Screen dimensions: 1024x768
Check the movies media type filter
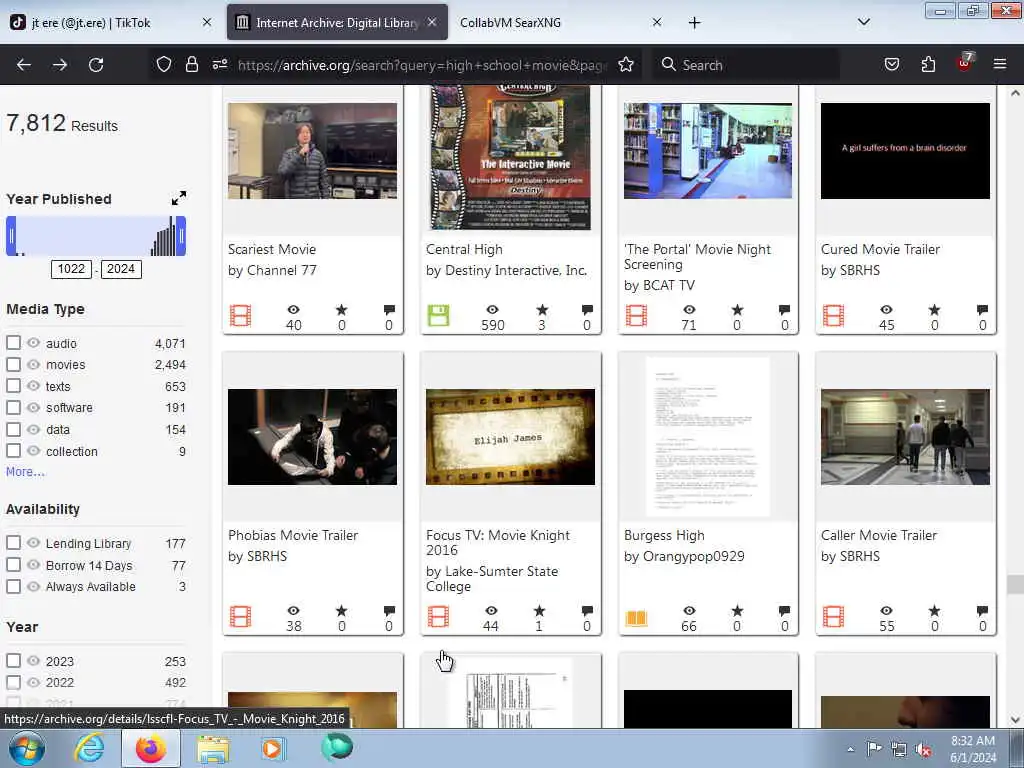pos(14,364)
